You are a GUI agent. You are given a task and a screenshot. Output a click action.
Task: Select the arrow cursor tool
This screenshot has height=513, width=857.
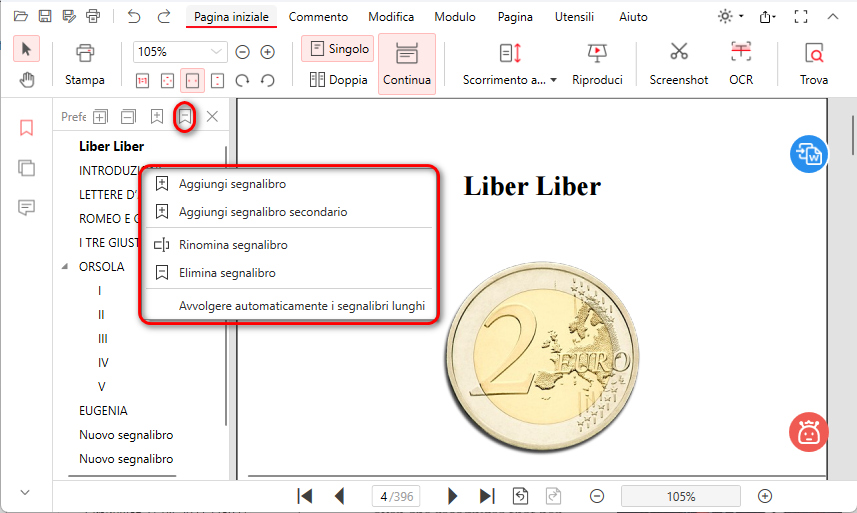[26, 49]
